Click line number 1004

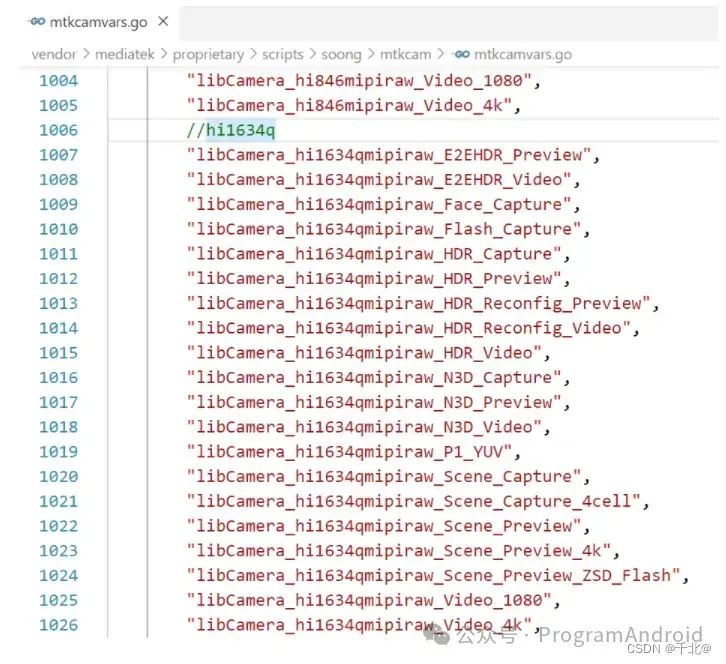58,81
